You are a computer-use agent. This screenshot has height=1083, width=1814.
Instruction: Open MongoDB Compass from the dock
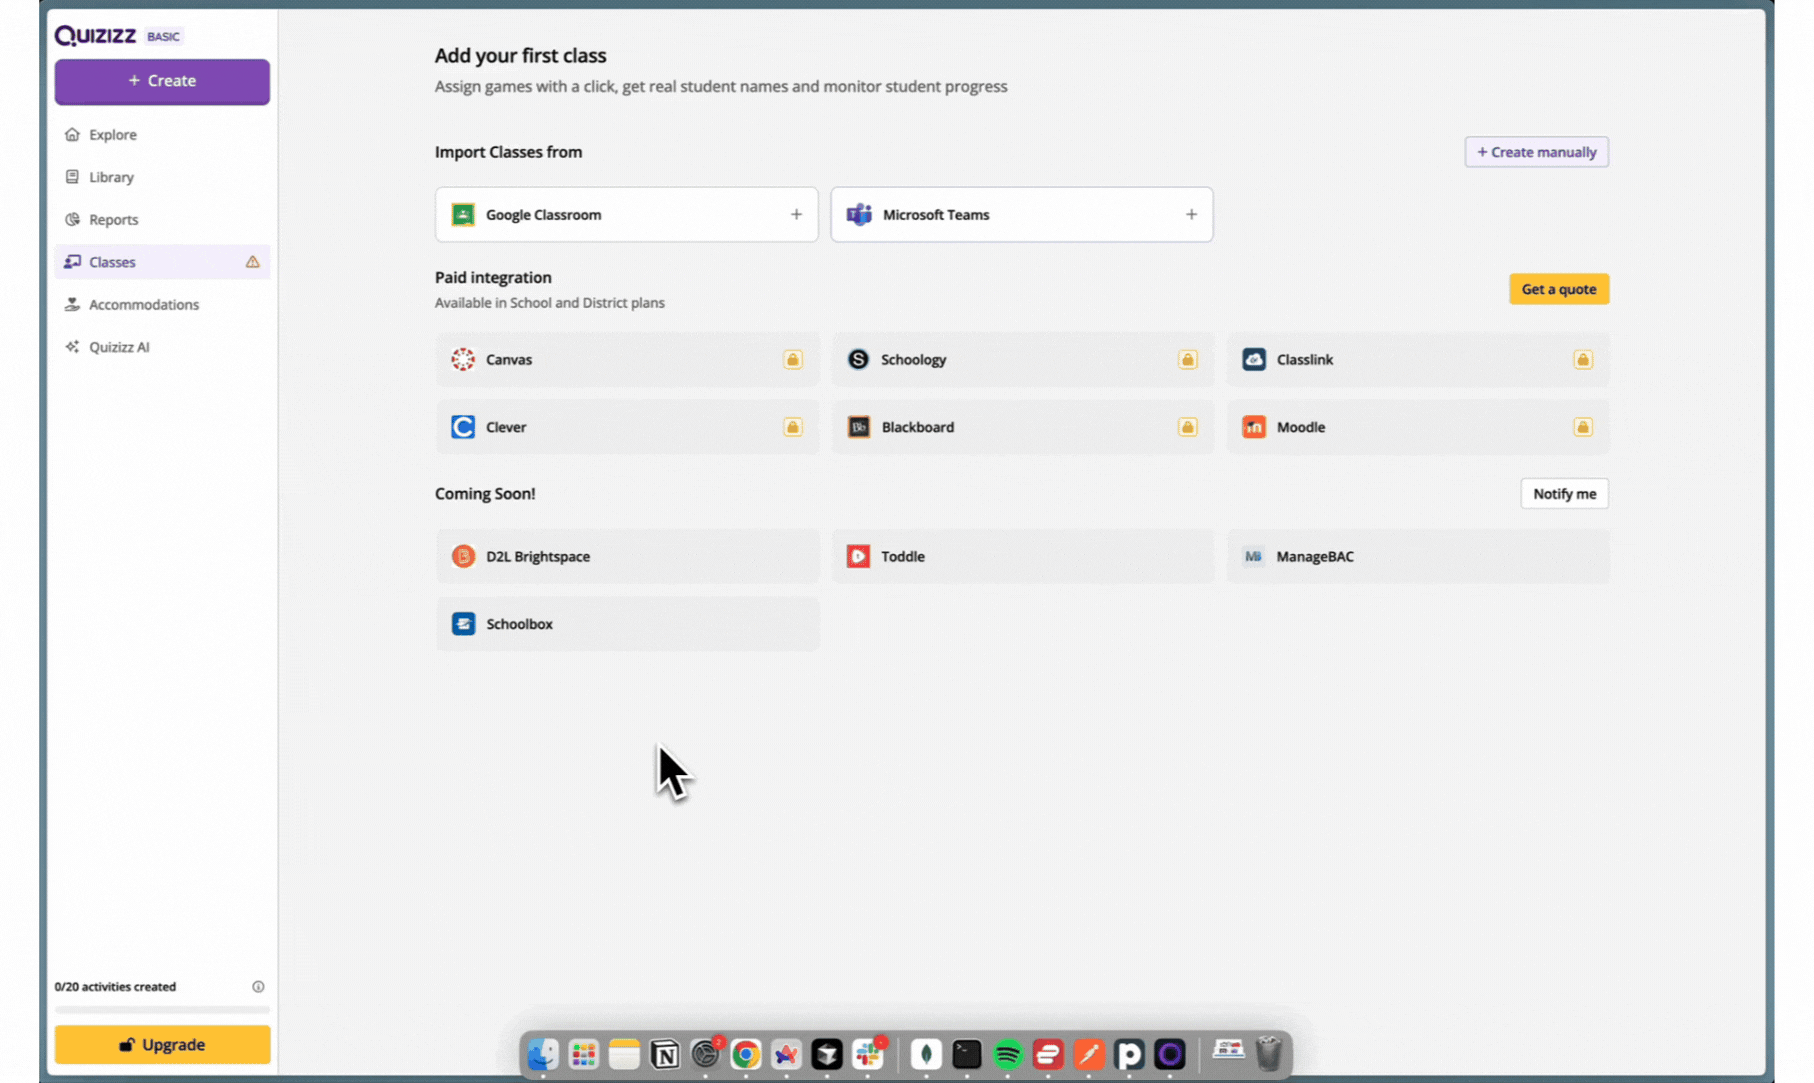926,1054
